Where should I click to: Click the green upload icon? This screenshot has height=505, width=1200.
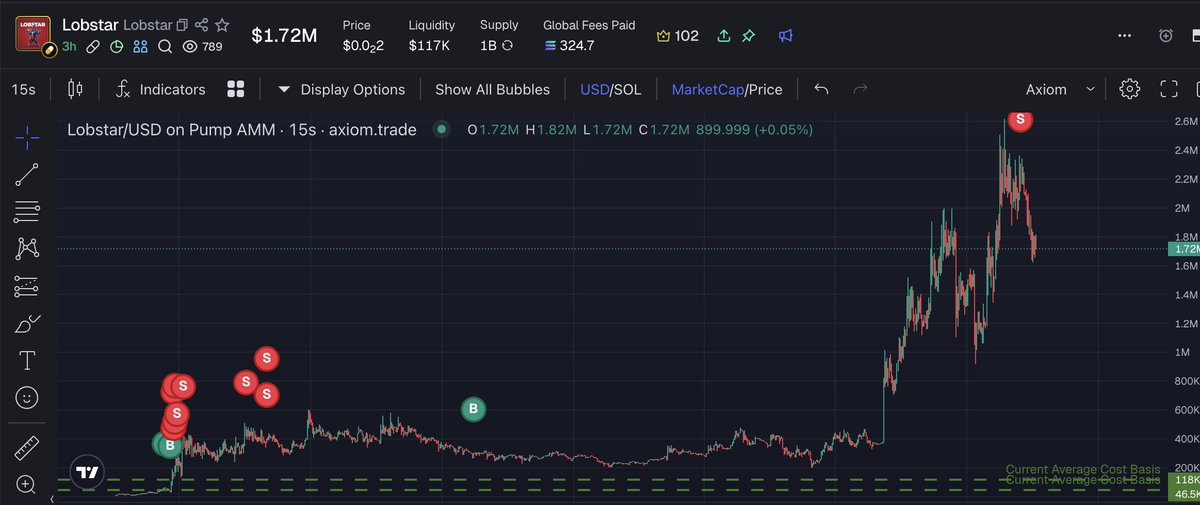pyautogui.click(x=724, y=36)
